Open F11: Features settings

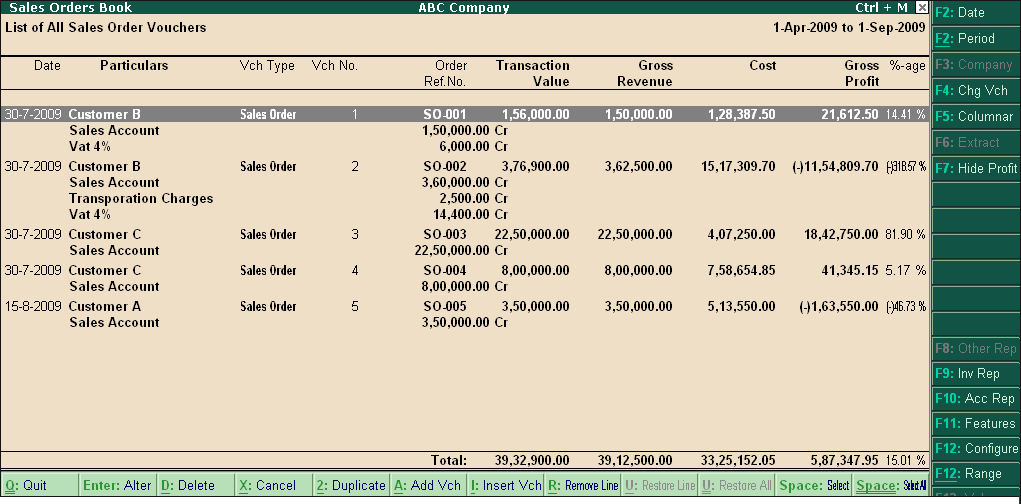pos(976,423)
